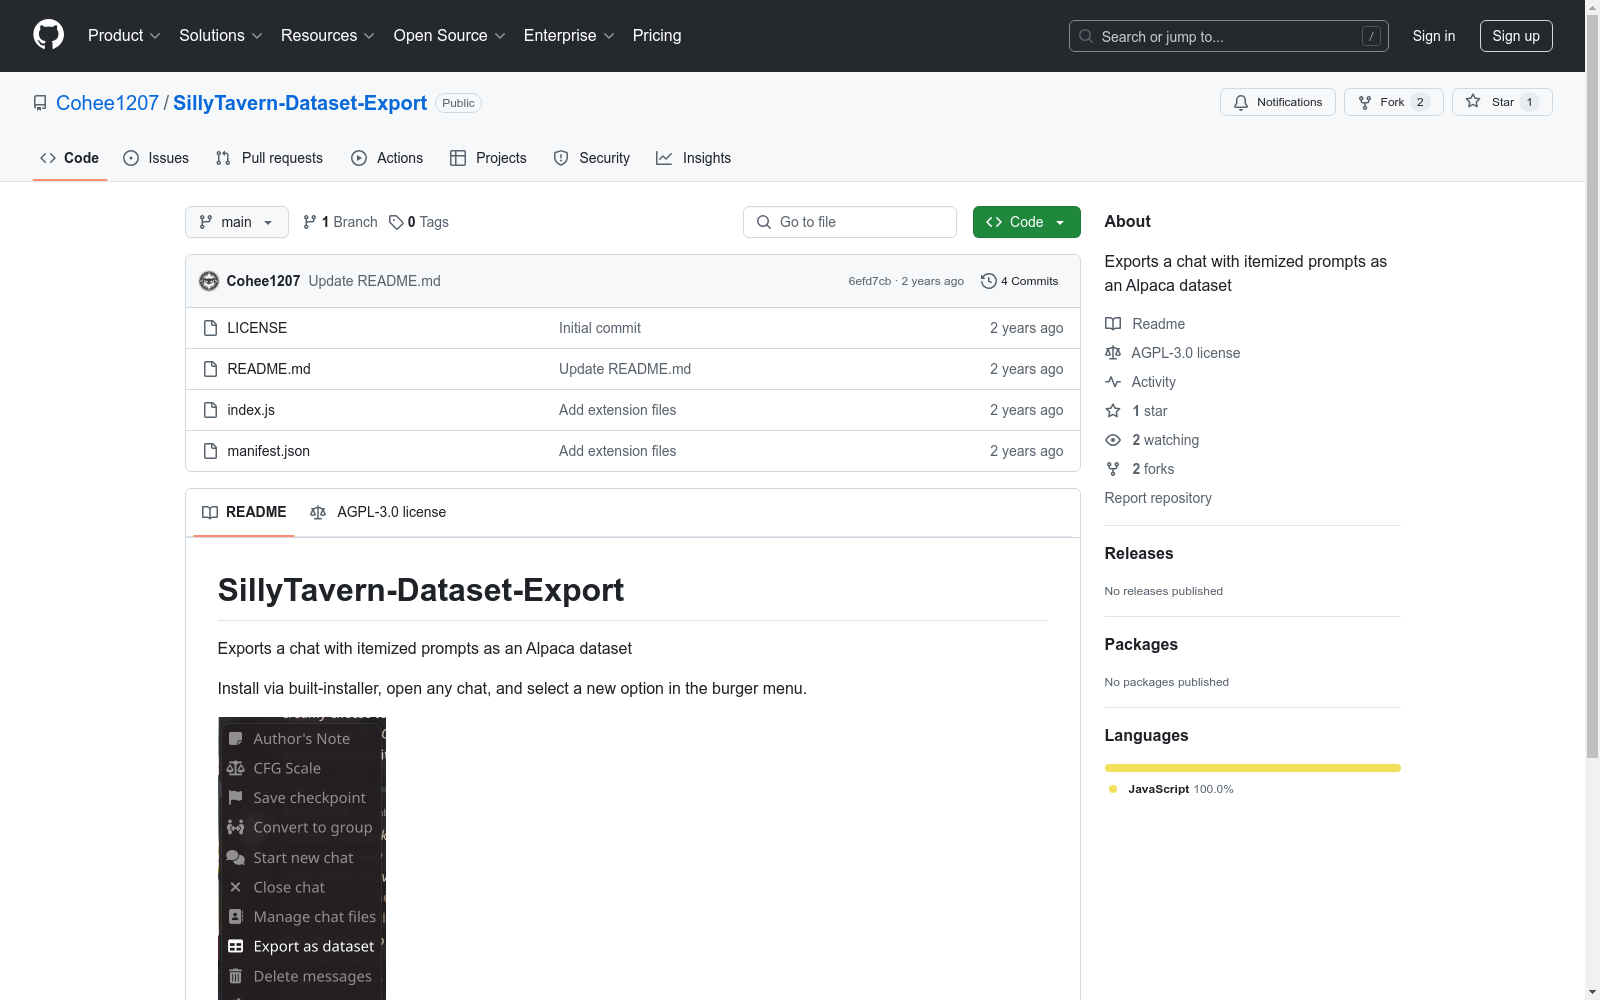Viewport: 1600px width, 1000px height.
Task: Click the JavaScript language bar
Action: pyautogui.click(x=1253, y=768)
